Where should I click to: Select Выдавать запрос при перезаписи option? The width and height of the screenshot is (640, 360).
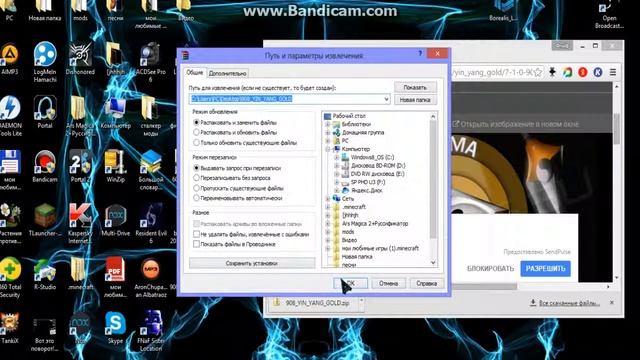tap(237, 168)
